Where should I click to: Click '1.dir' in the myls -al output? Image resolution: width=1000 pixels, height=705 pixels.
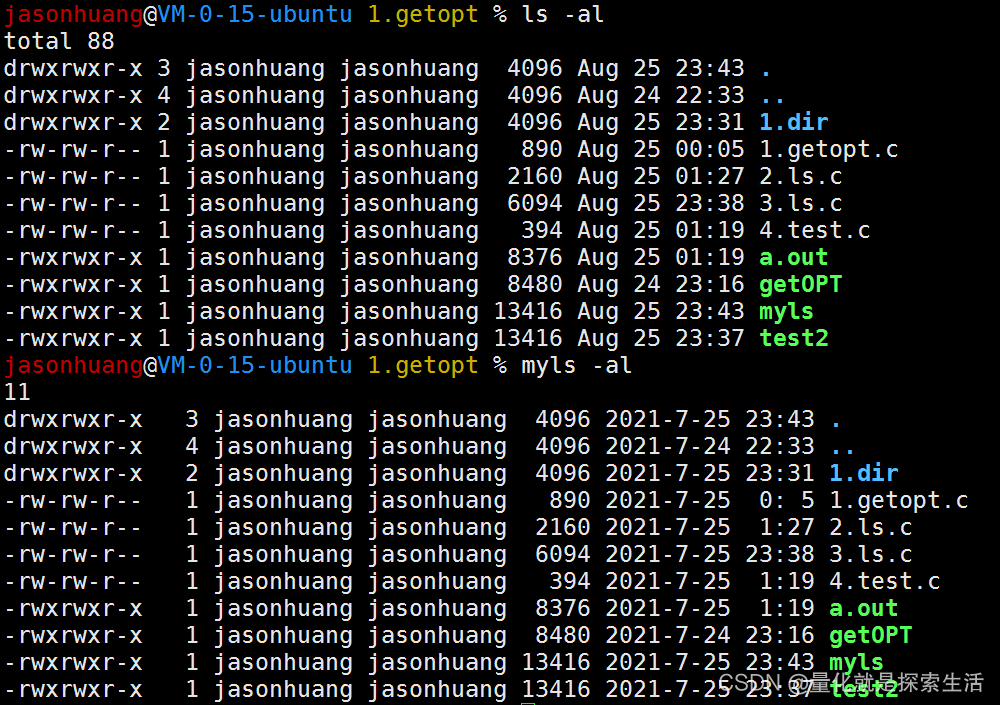tap(864, 473)
